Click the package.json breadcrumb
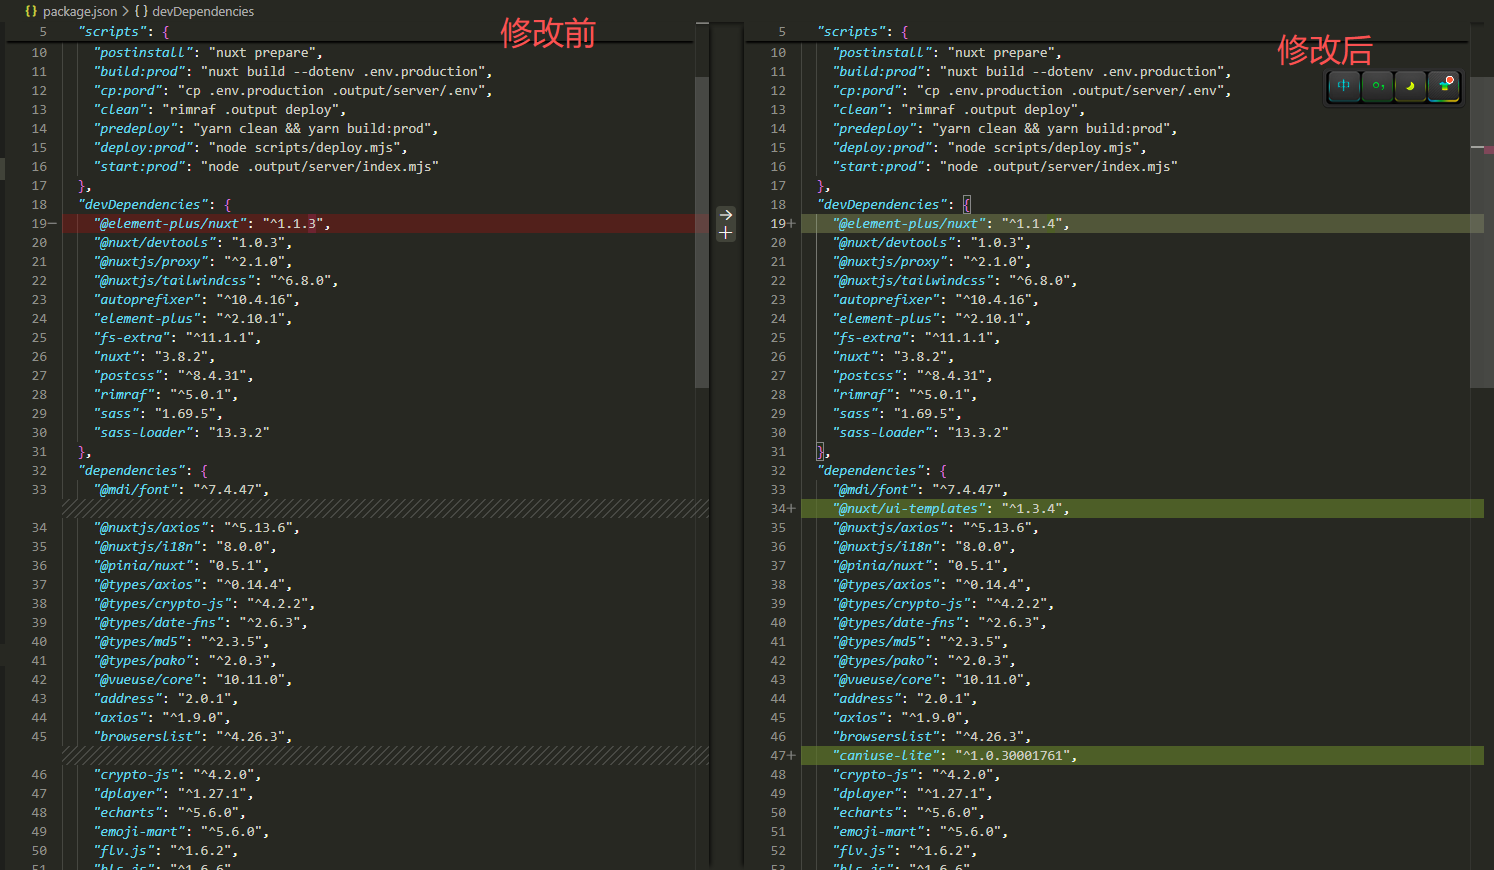This screenshot has width=1494, height=870. pyautogui.click(x=80, y=11)
